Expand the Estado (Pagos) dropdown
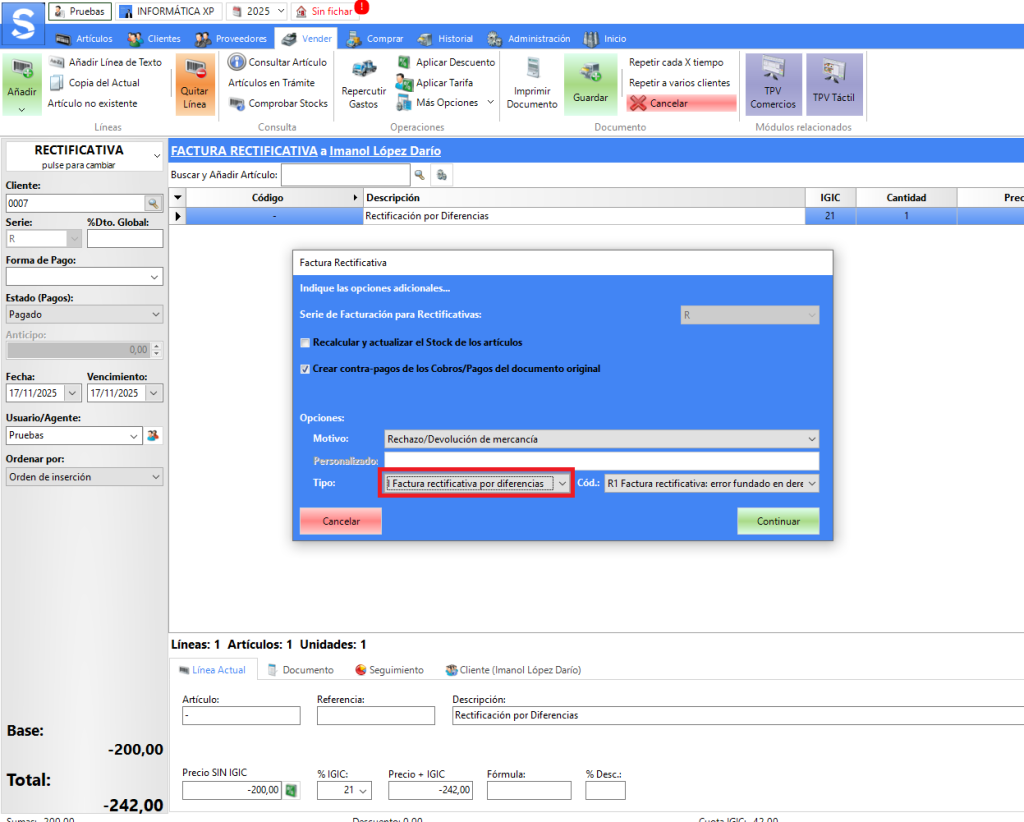This screenshot has width=1024, height=822. tap(154, 314)
